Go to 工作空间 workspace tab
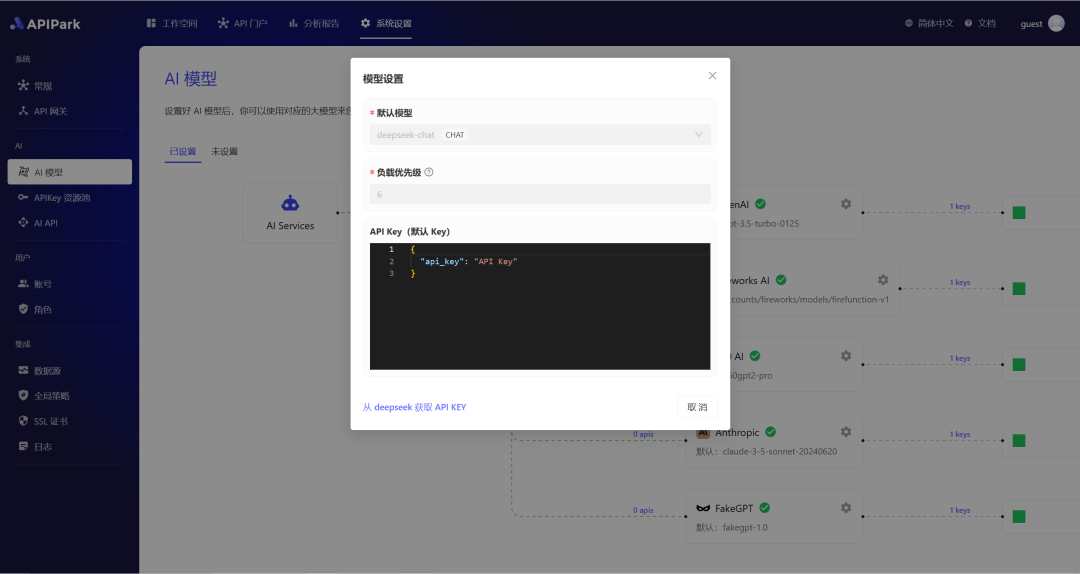Viewport: 1080px width, 574px height. click(x=172, y=23)
